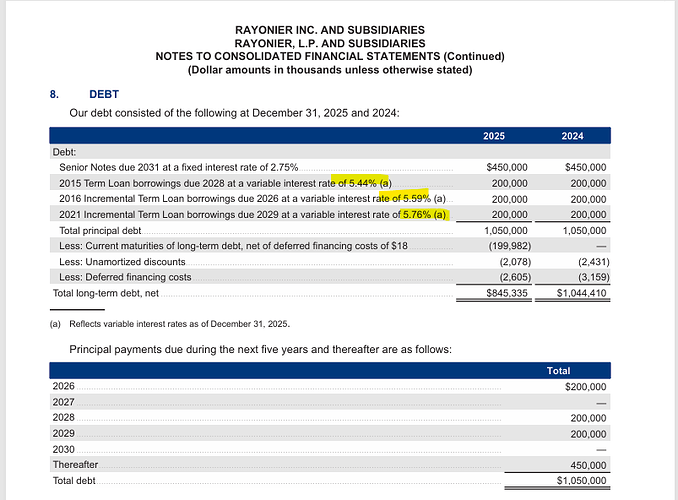Viewport: 678px width, 500px height.
Task: Click the 'Total' column header
Action: click(558, 371)
